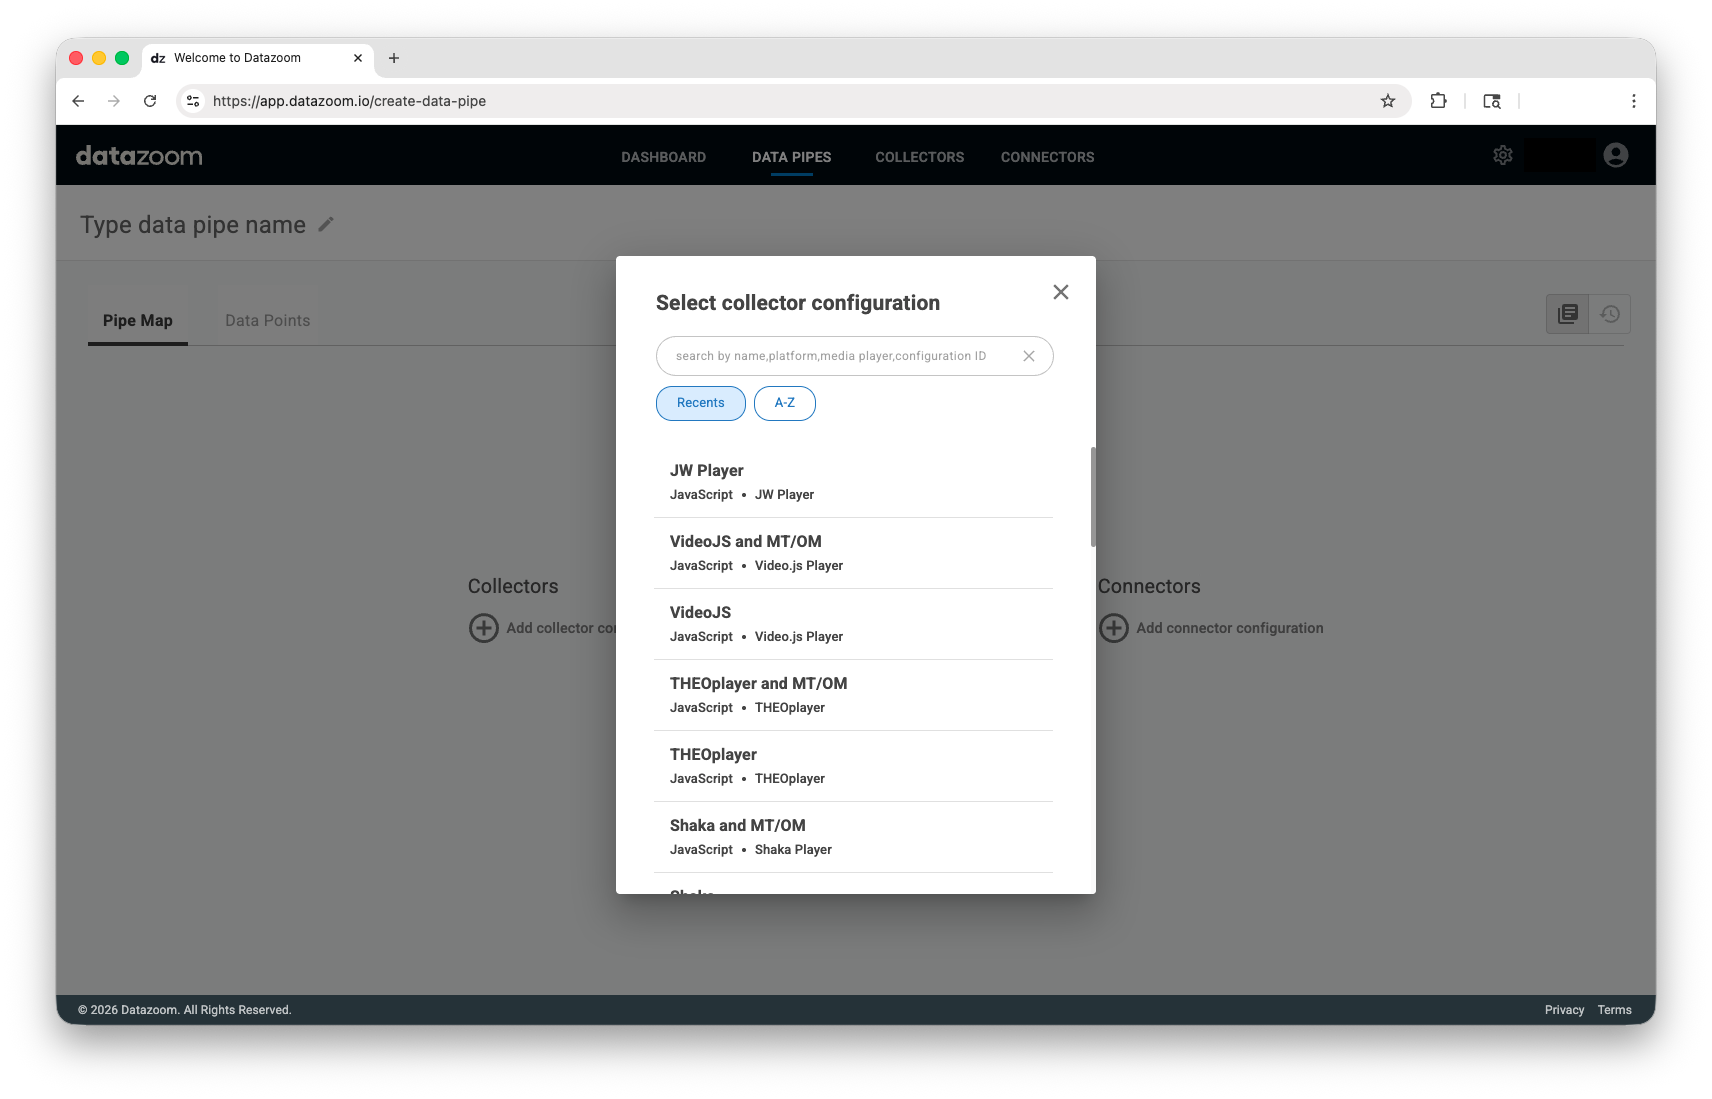Click the Datazoom logo
Viewport: 1712px width, 1099px height.
139,156
